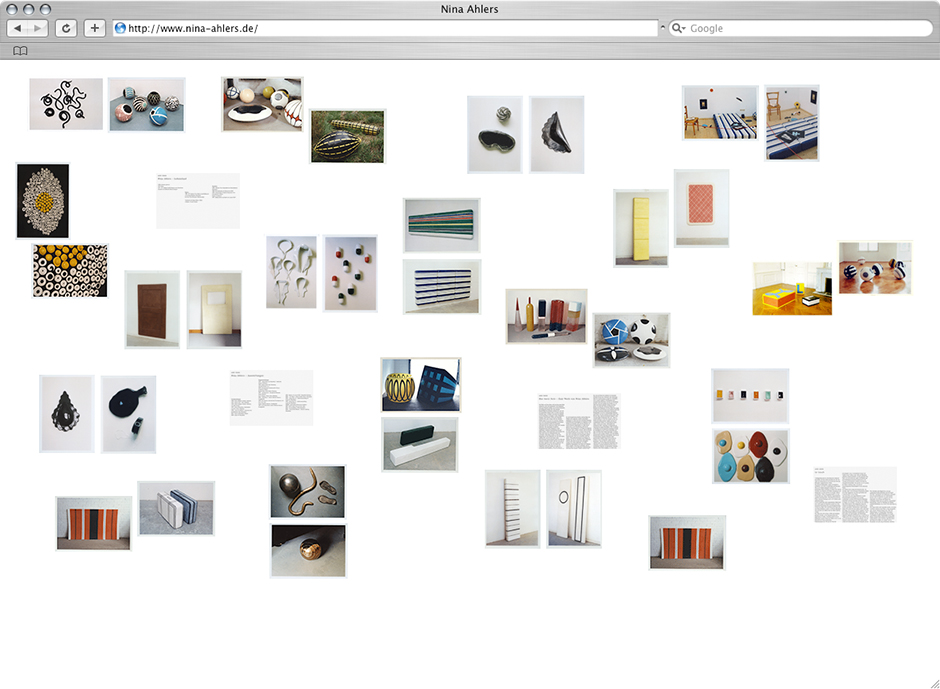
Task: Add bookmark with the plus button
Action: click(95, 29)
